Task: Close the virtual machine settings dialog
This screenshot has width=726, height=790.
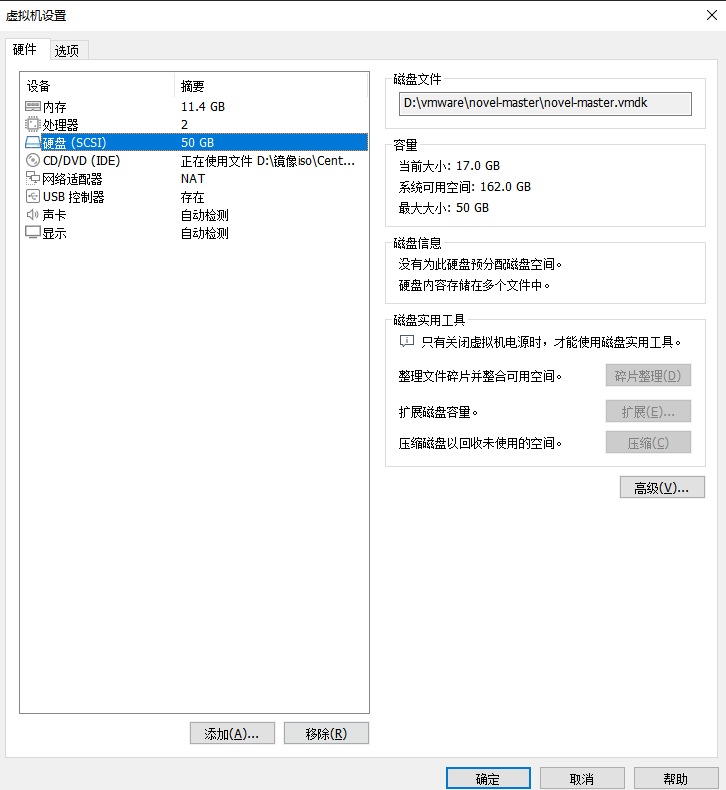Action: coord(712,15)
